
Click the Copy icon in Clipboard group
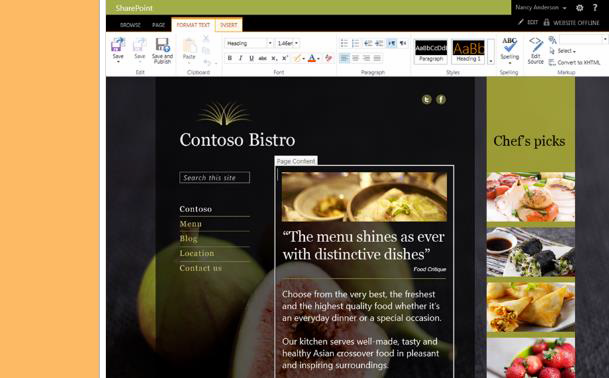(206, 51)
